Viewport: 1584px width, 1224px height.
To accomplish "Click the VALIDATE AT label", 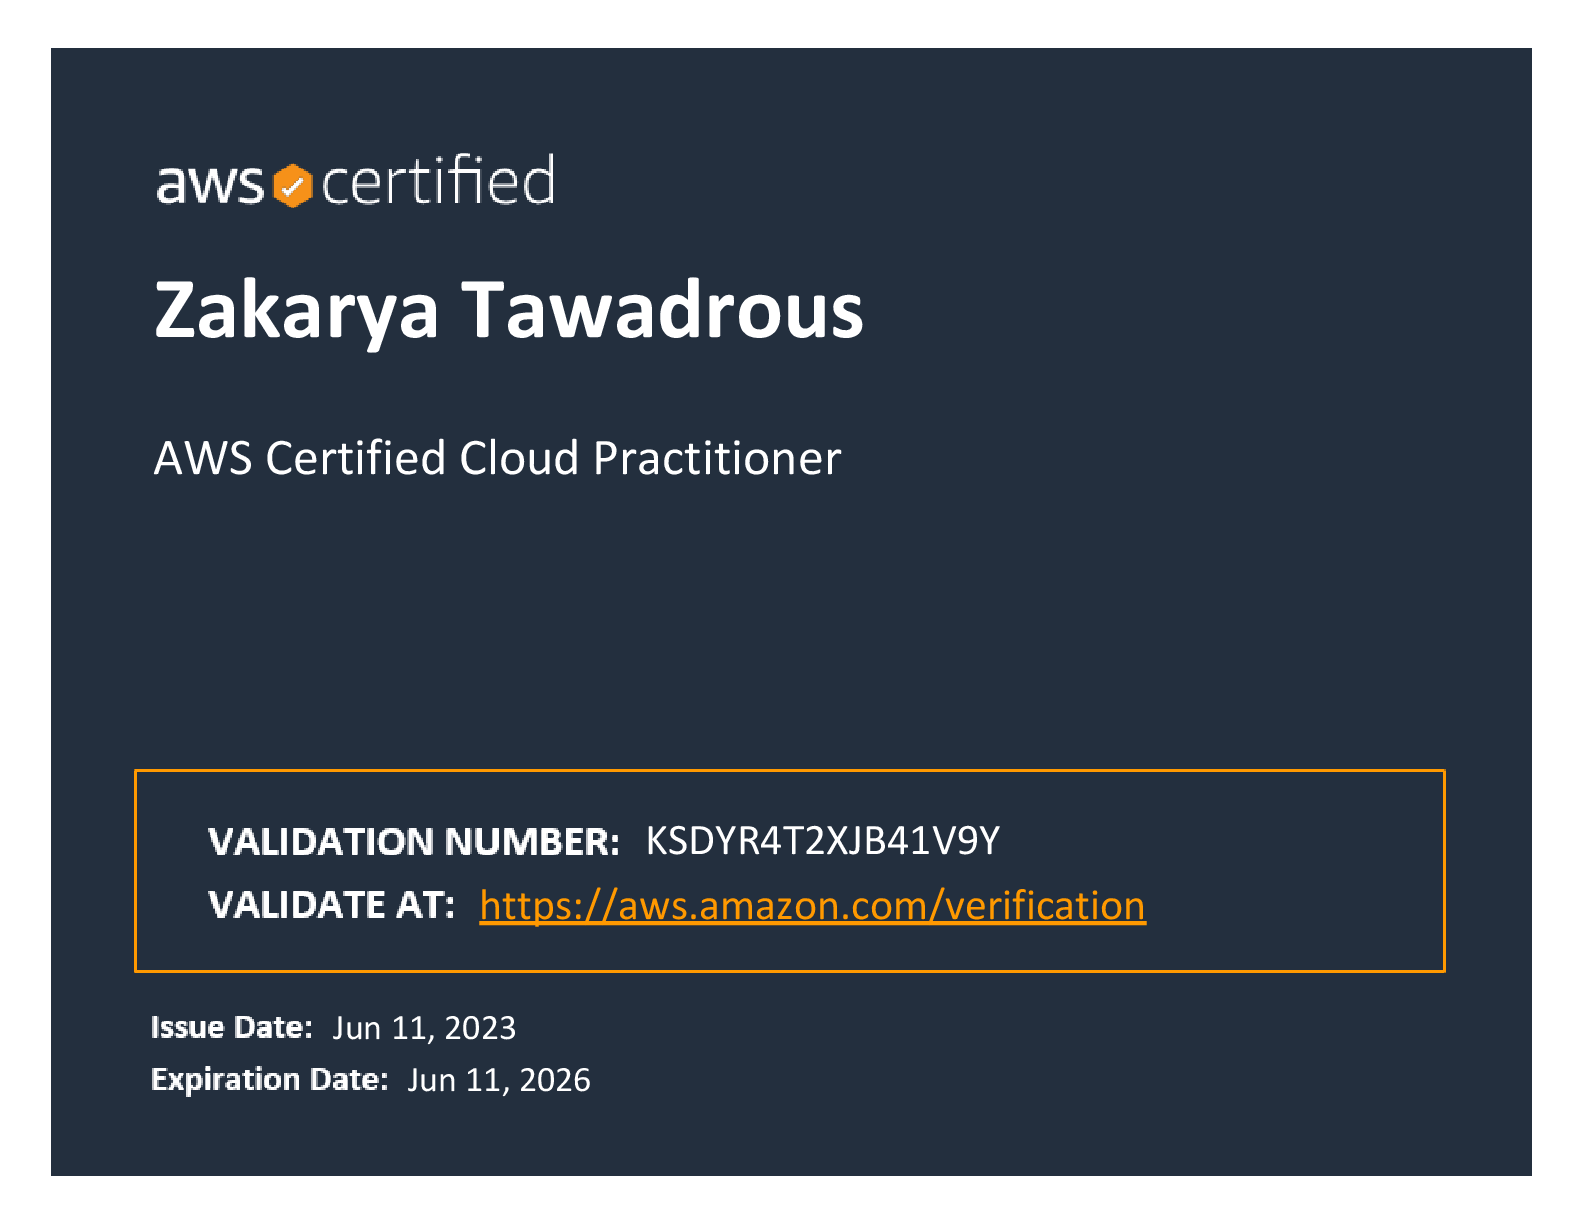I will coord(331,905).
